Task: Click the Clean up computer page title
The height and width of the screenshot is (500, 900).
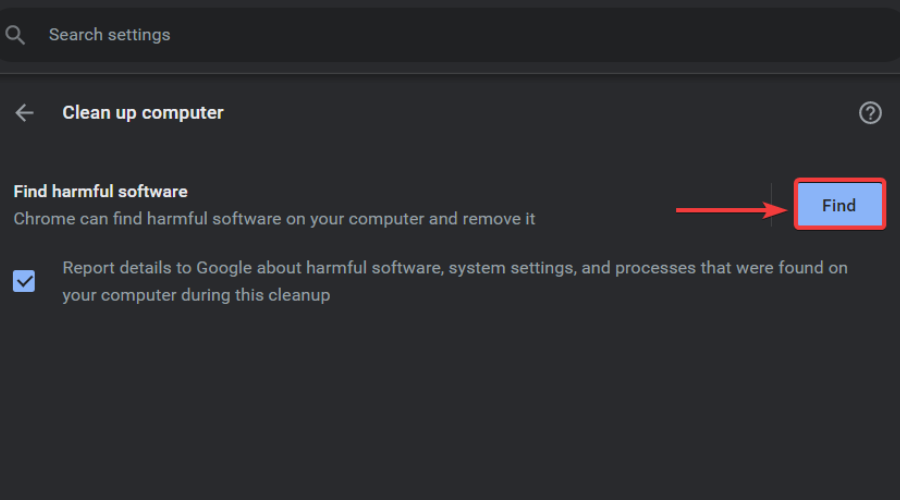Action: click(x=143, y=113)
